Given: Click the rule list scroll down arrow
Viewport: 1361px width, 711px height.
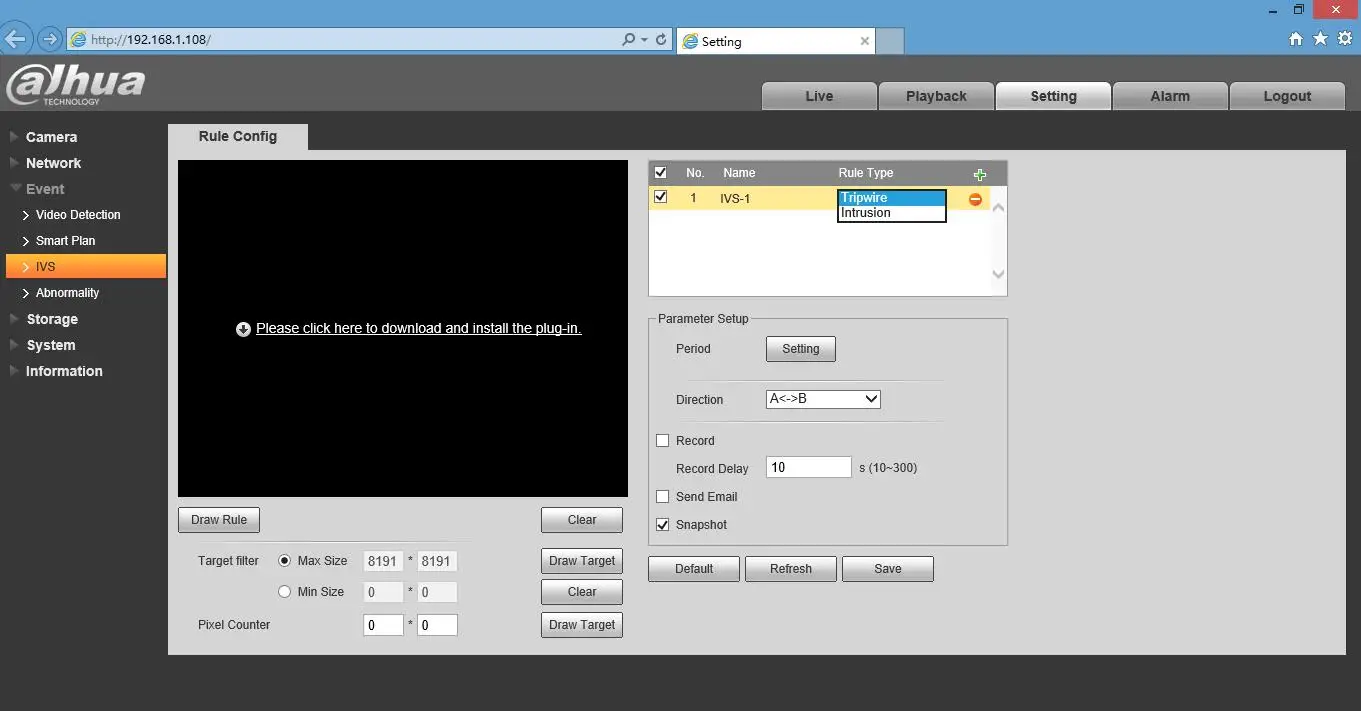Looking at the screenshot, I should pyautogui.click(x=998, y=274).
